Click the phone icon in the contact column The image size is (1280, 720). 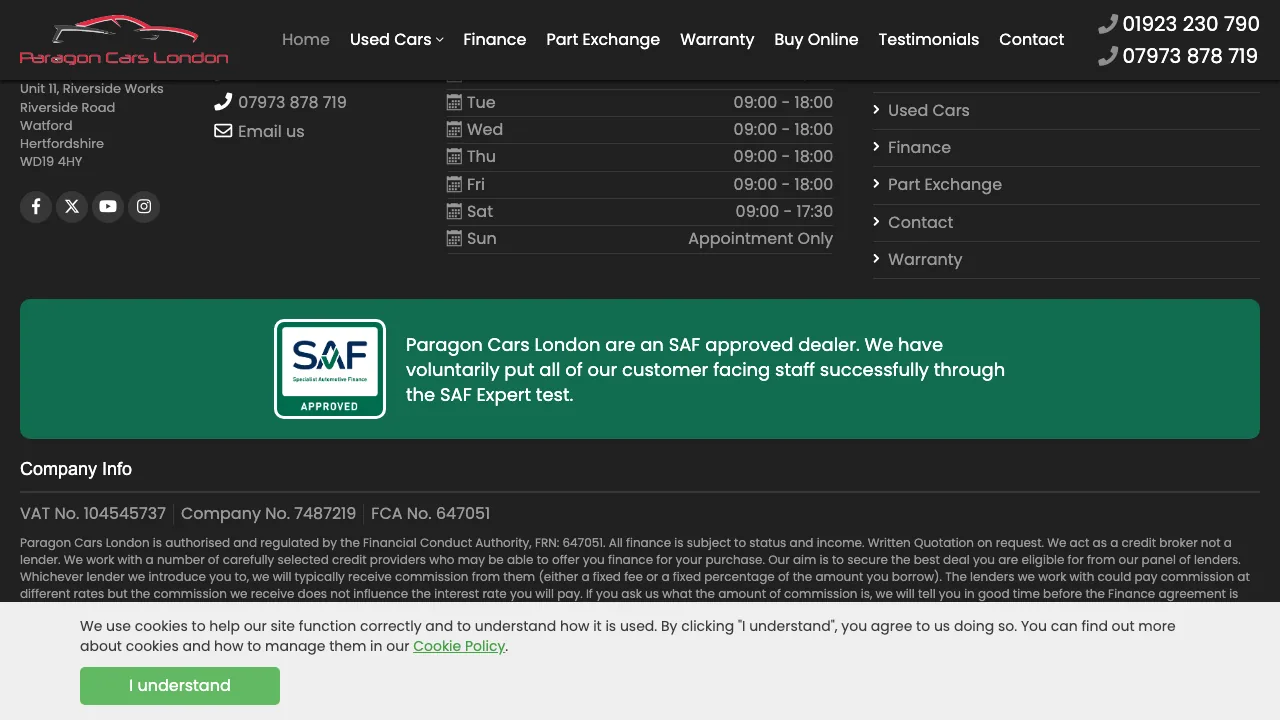tap(223, 101)
